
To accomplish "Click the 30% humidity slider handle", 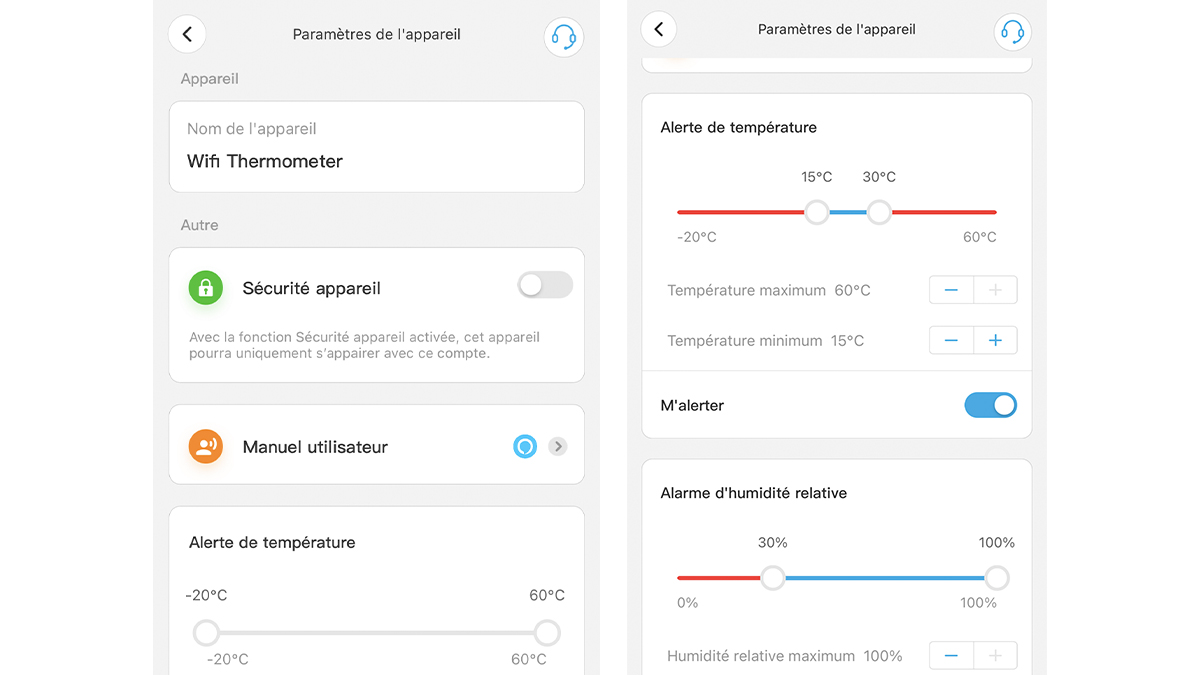I will [x=772, y=578].
